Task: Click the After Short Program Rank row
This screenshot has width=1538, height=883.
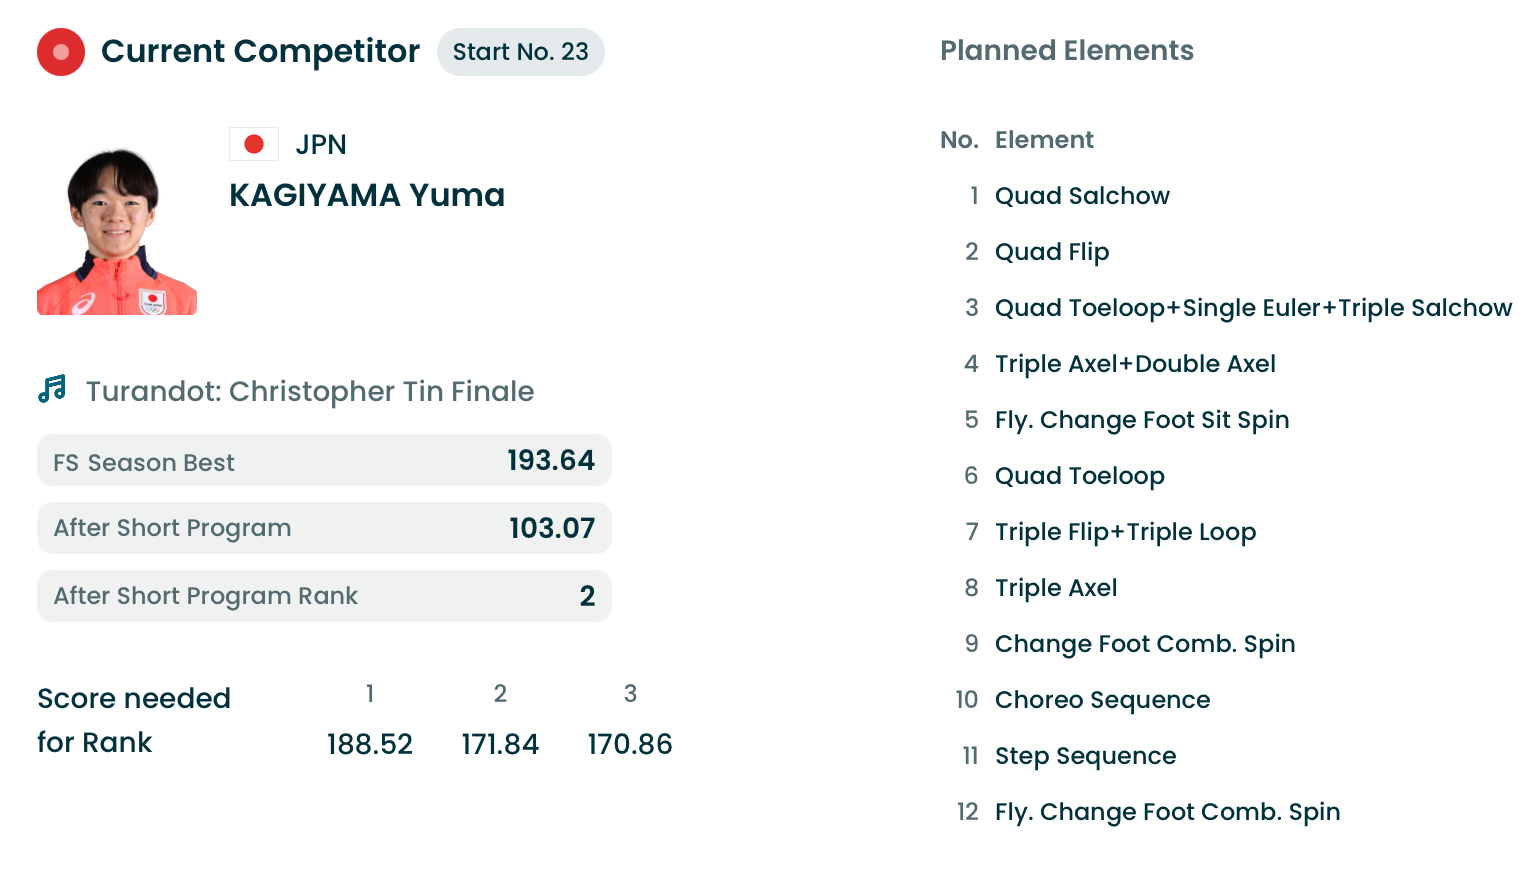Action: [x=324, y=596]
